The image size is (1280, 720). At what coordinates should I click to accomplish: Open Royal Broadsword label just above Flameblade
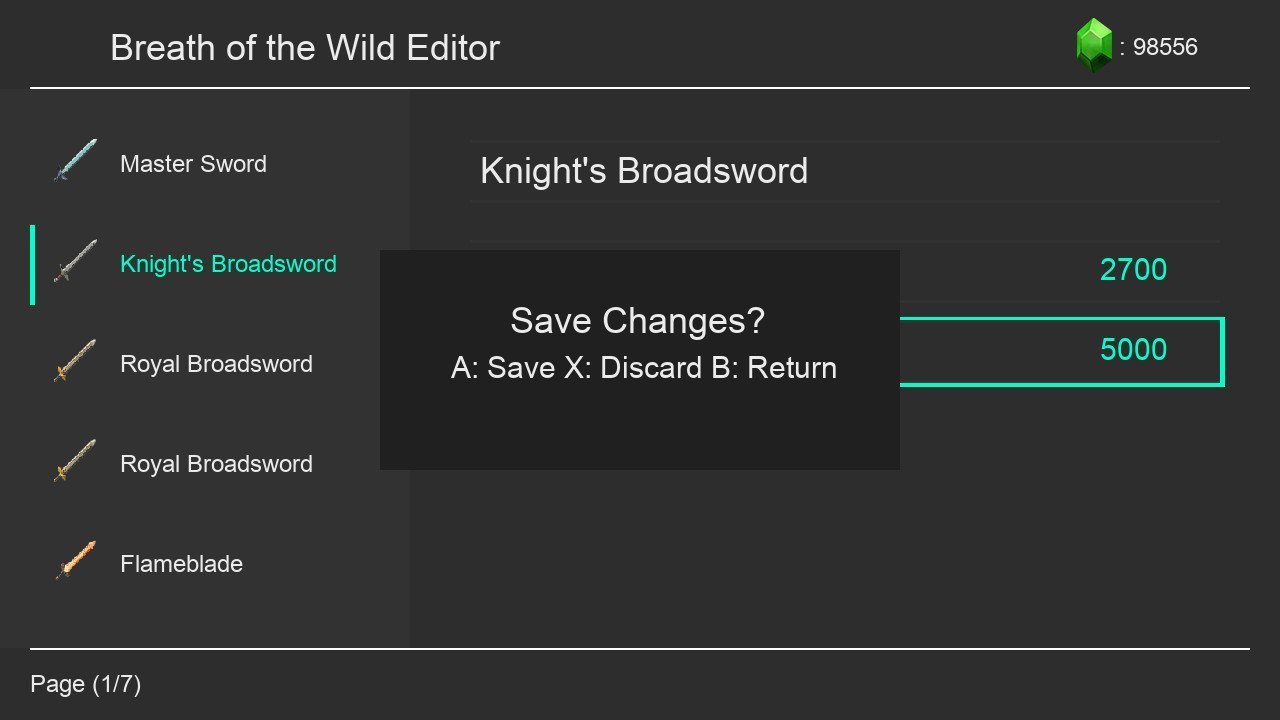(216, 464)
